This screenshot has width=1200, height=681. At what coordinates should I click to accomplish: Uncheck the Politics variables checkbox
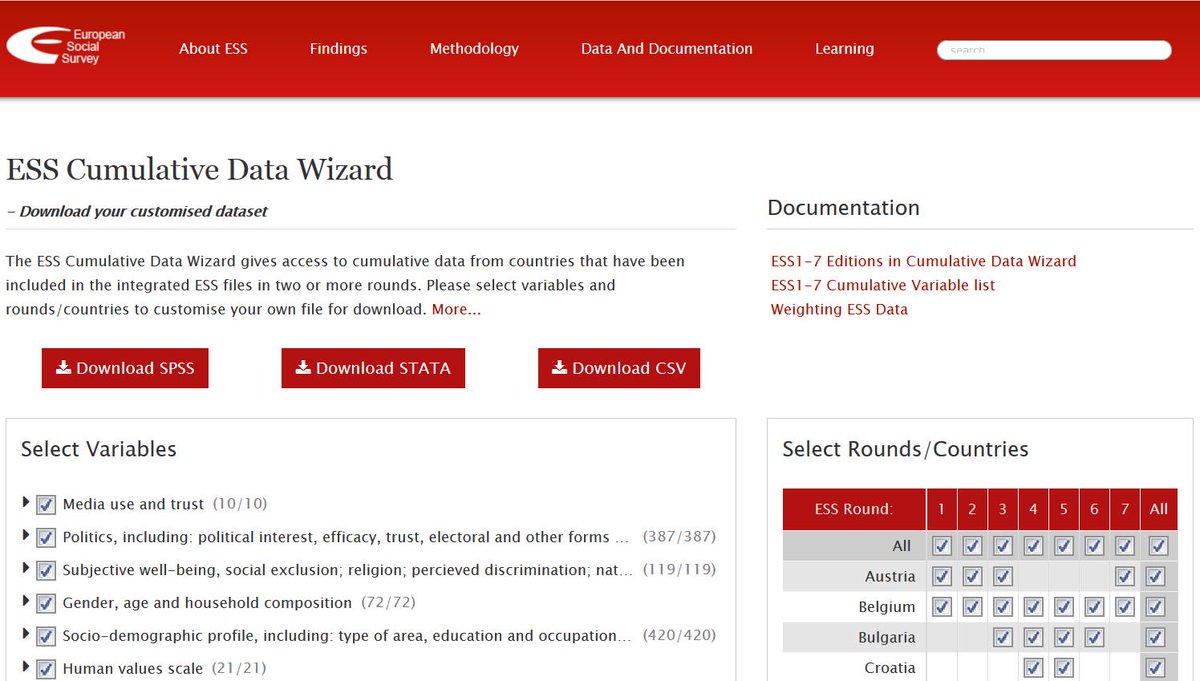[x=45, y=538]
